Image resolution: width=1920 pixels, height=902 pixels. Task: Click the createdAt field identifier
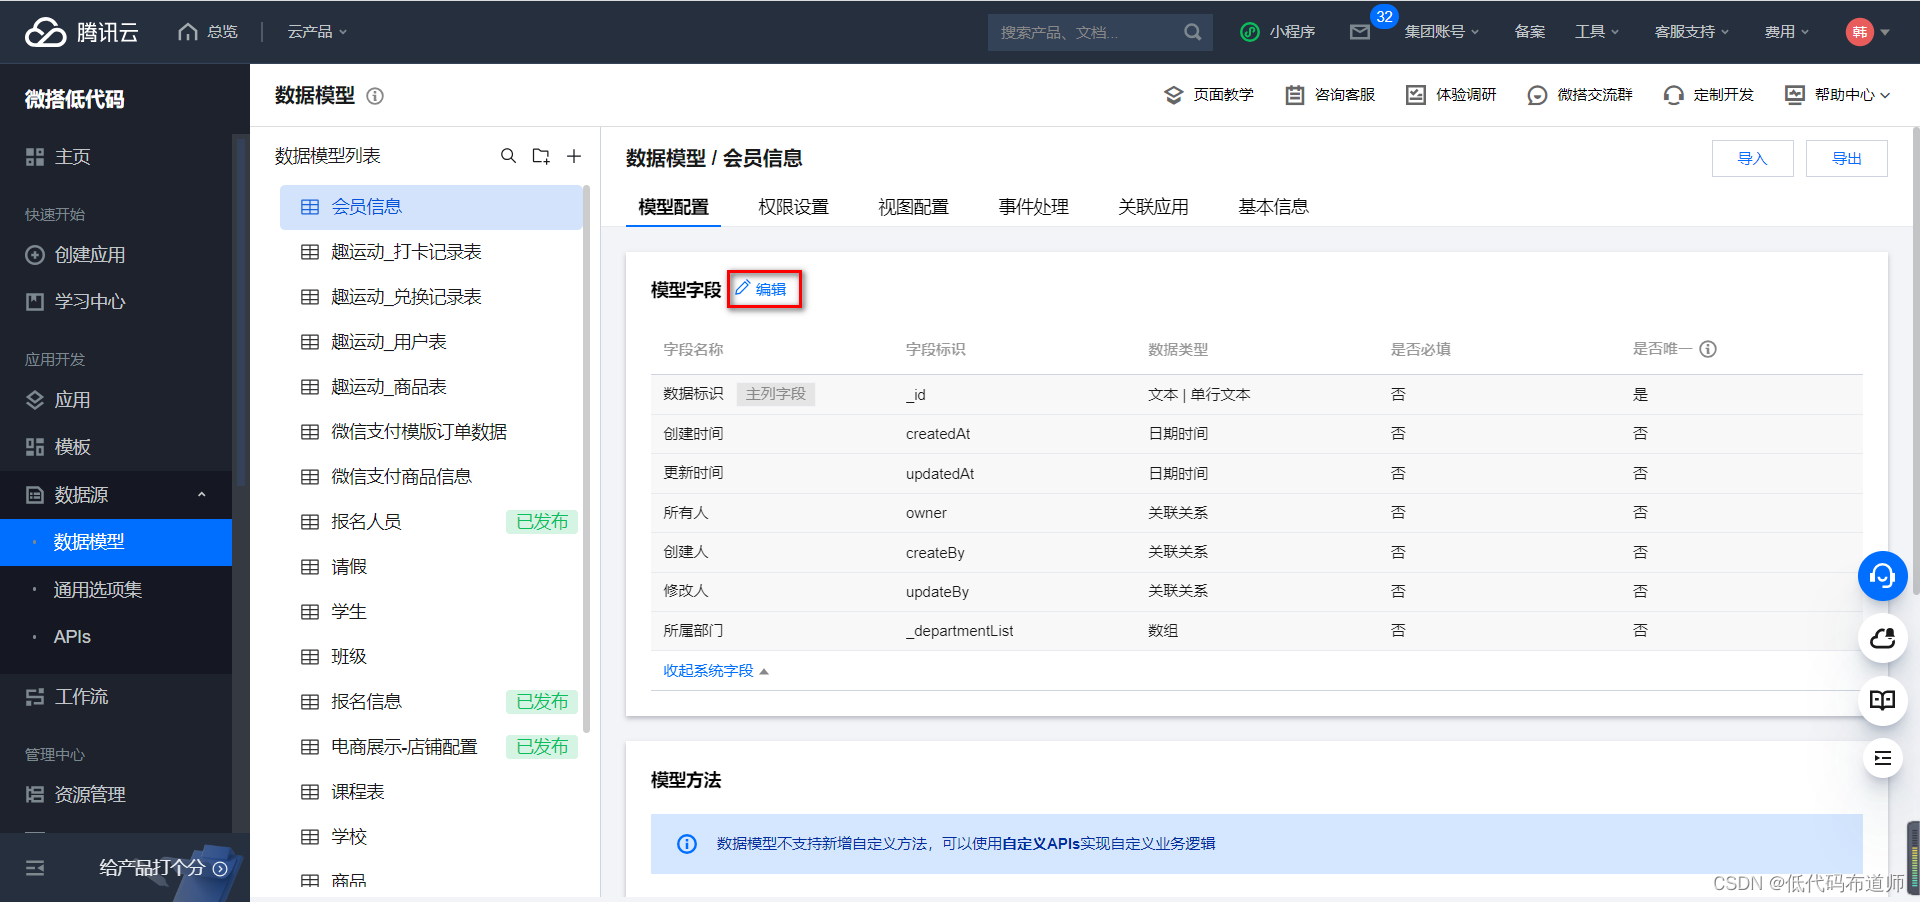(x=938, y=434)
